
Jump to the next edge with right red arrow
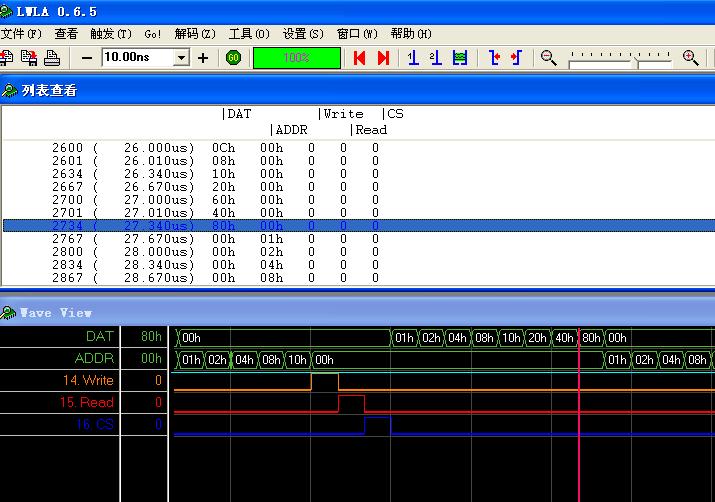[383, 58]
